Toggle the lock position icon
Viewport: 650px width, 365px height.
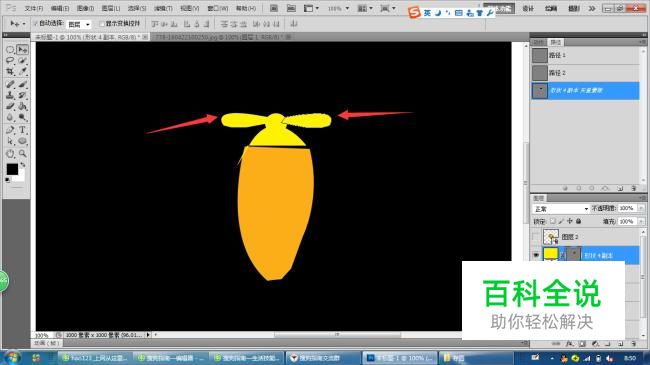(570, 221)
